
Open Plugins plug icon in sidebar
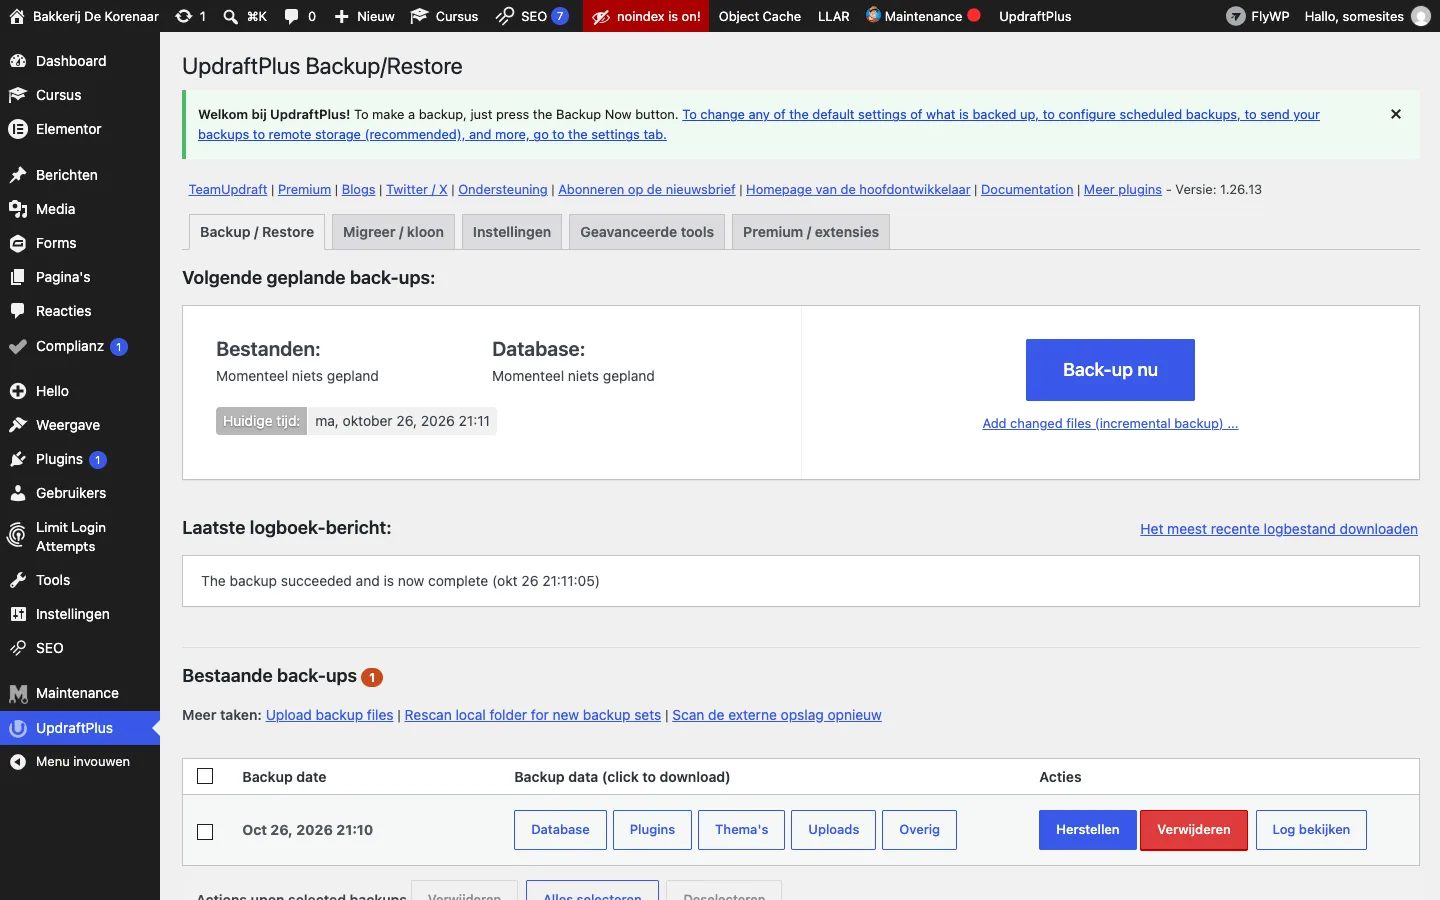pyautogui.click(x=17, y=459)
